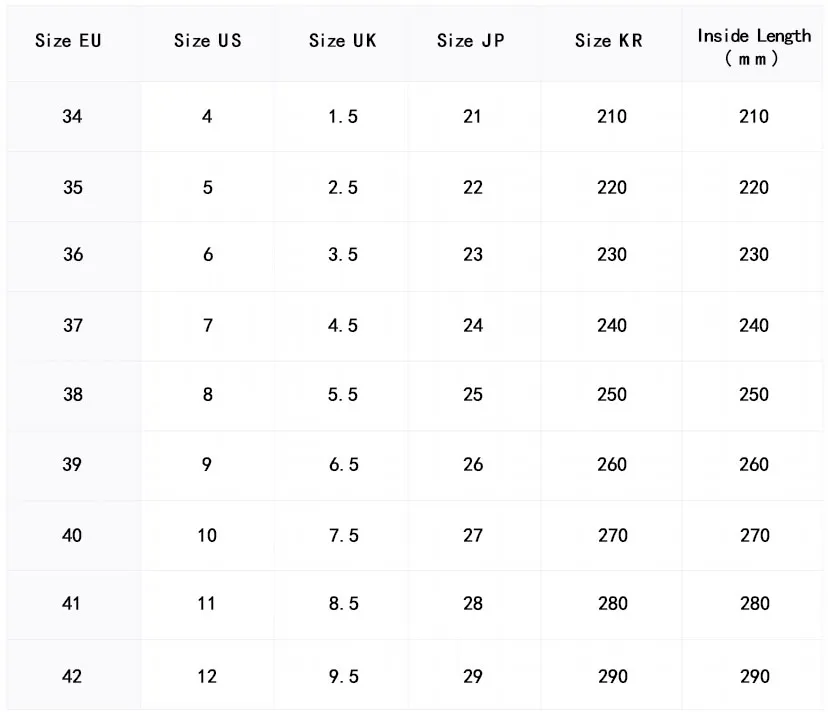Click US size 10 cell
Image resolution: width=828 pixels, height=712 pixels.
click(207, 535)
